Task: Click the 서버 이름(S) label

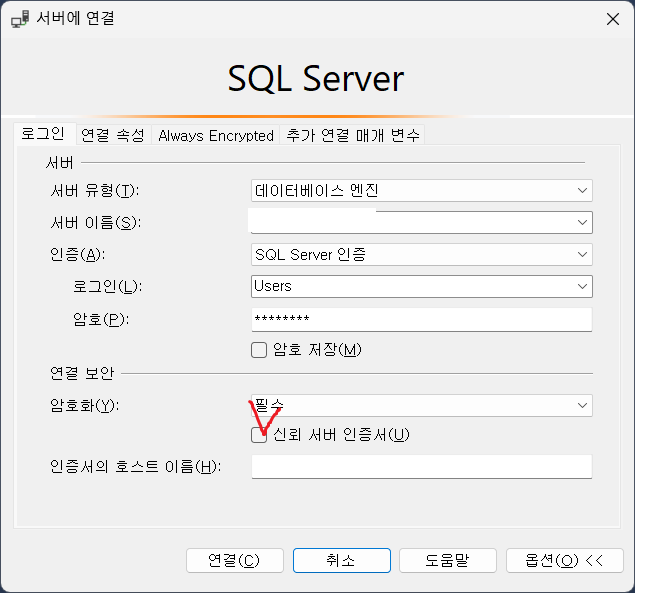Action: tap(96, 223)
